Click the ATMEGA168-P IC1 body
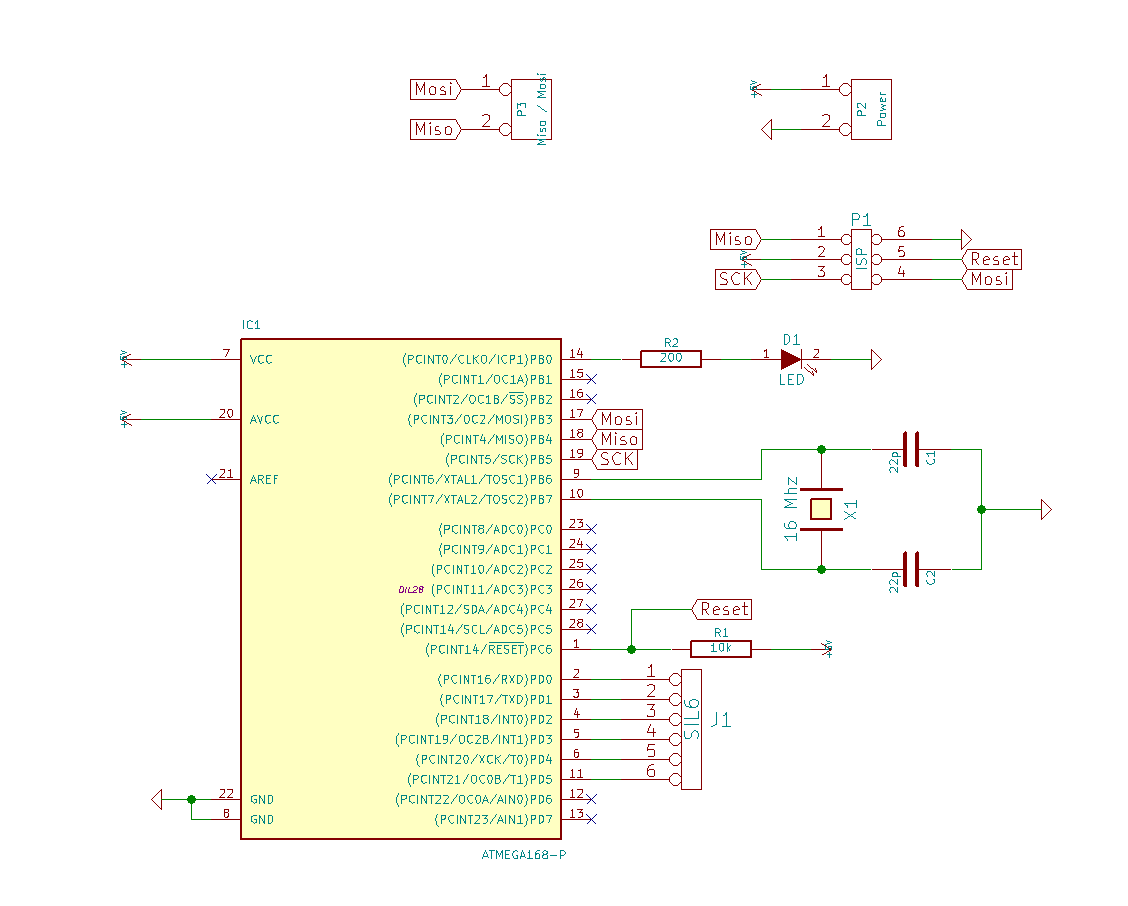Viewport: 1128px width, 906px height. click(x=401, y=589)
